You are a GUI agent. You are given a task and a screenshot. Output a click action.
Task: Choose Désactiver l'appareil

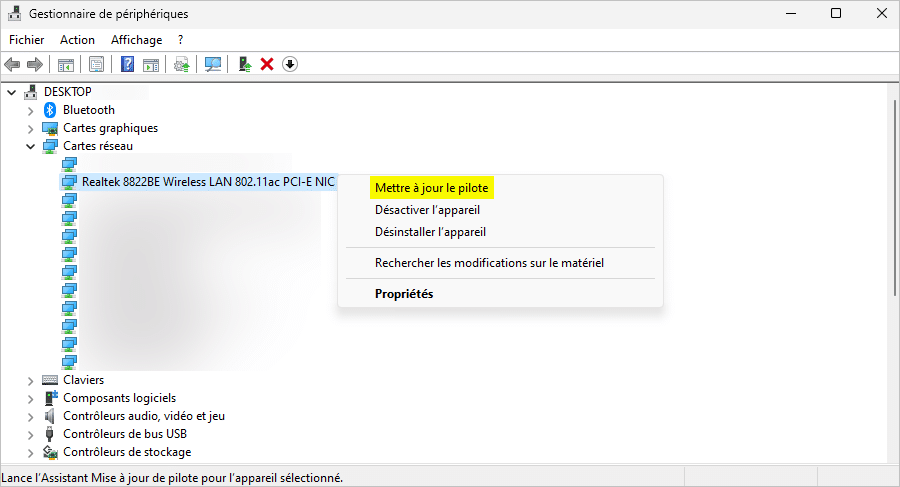coord(428,210)
